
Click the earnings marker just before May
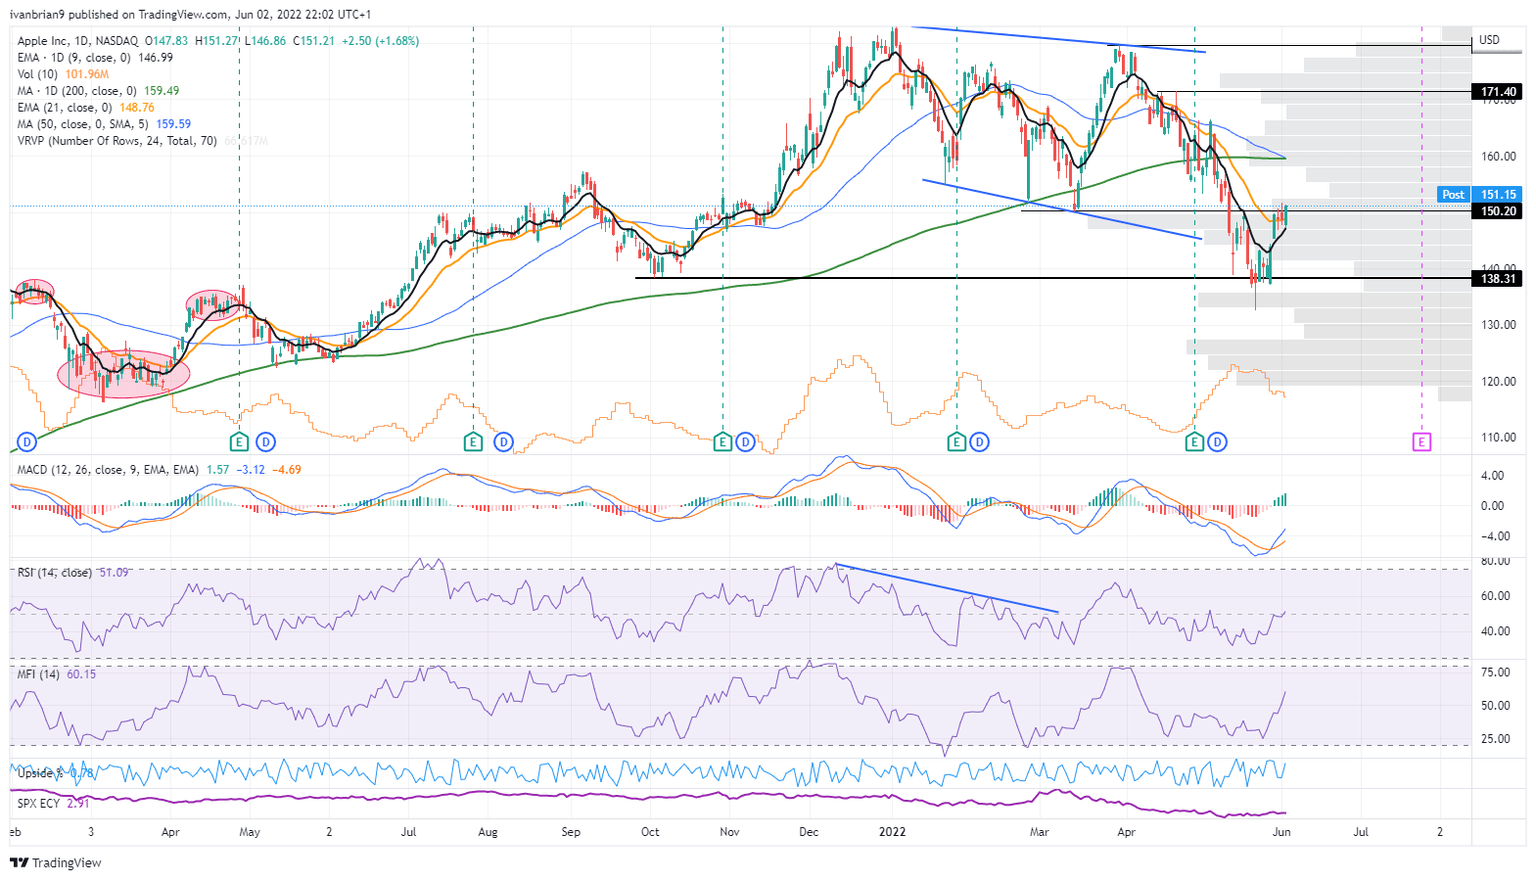click(240, 442)
